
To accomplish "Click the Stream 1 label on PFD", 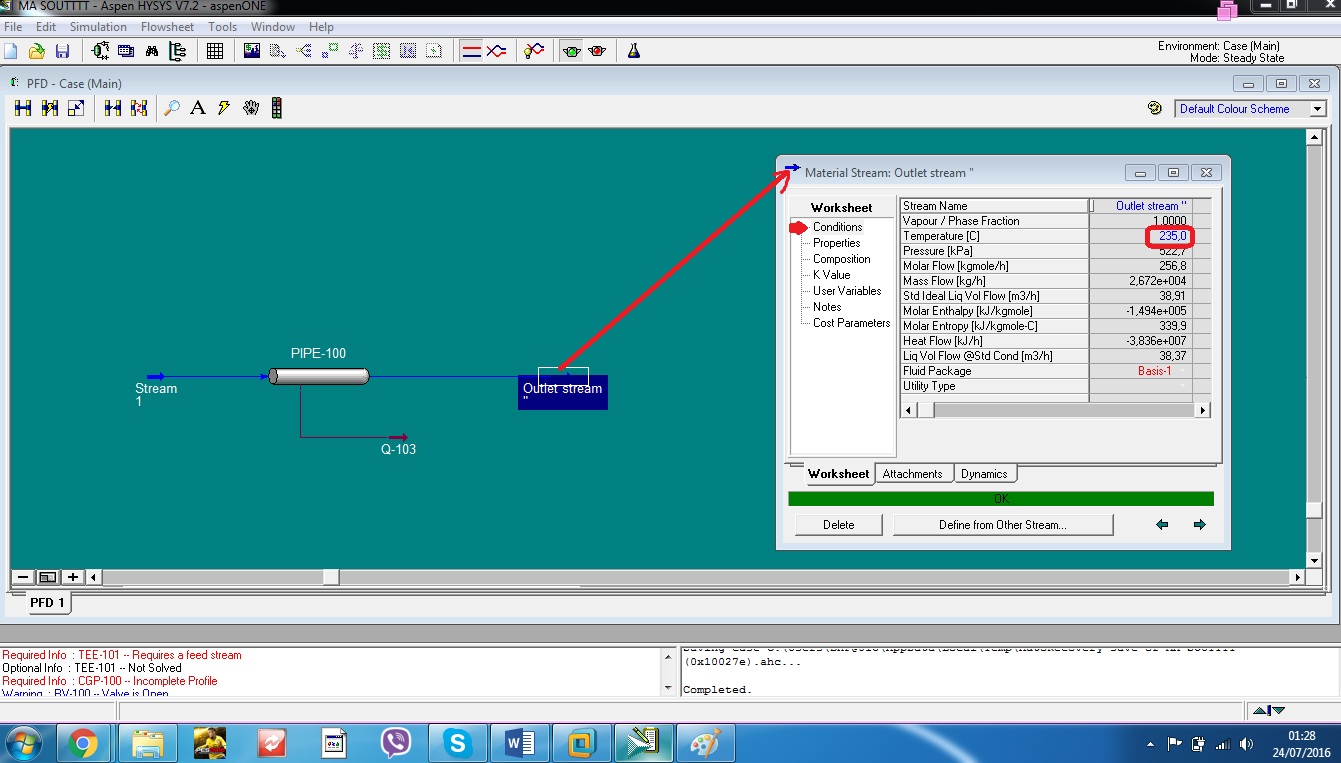I will pyautogui.click(x=156, y=395).
